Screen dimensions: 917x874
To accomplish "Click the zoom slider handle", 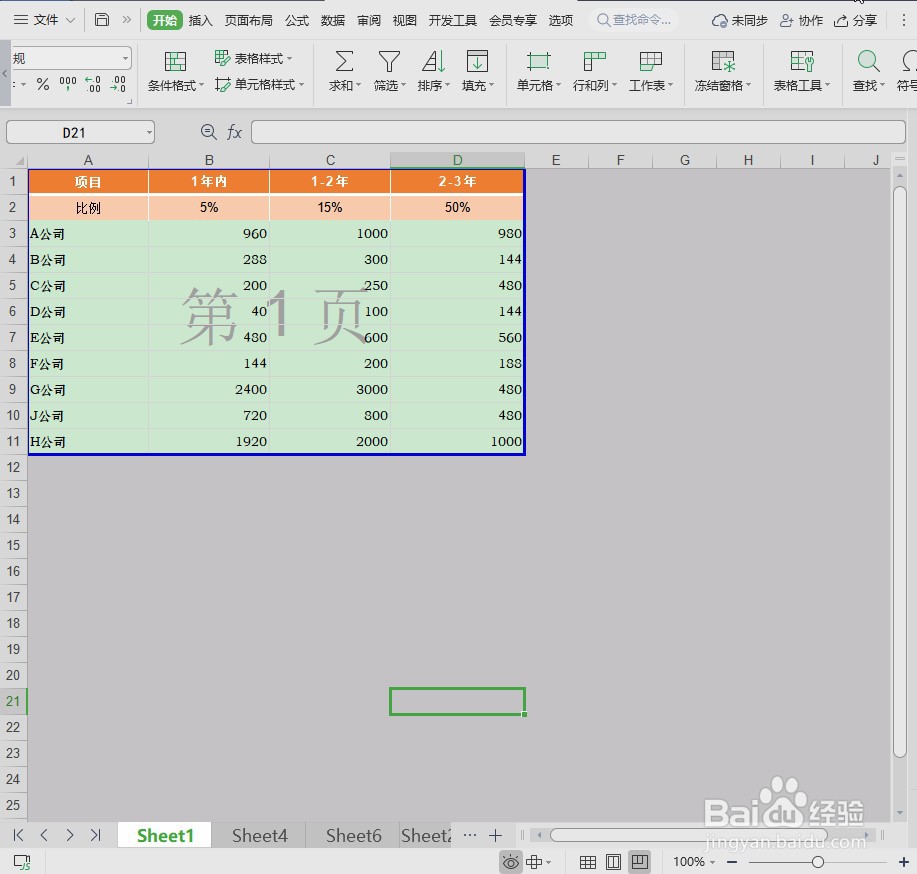I will 818,860.
